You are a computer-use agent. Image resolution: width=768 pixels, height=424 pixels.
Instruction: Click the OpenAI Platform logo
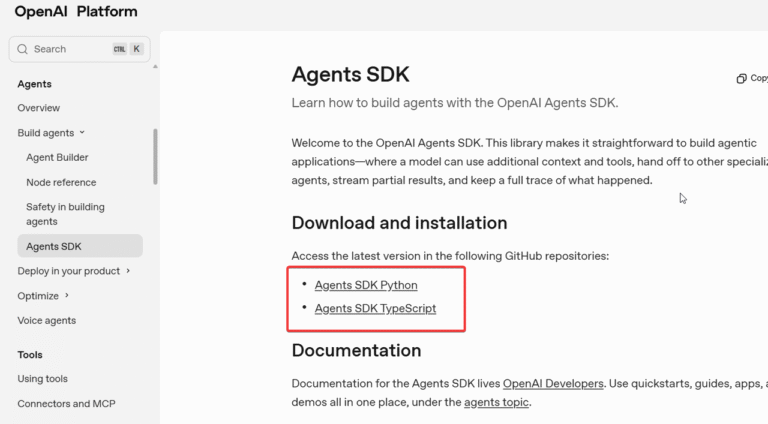(76, 12)
